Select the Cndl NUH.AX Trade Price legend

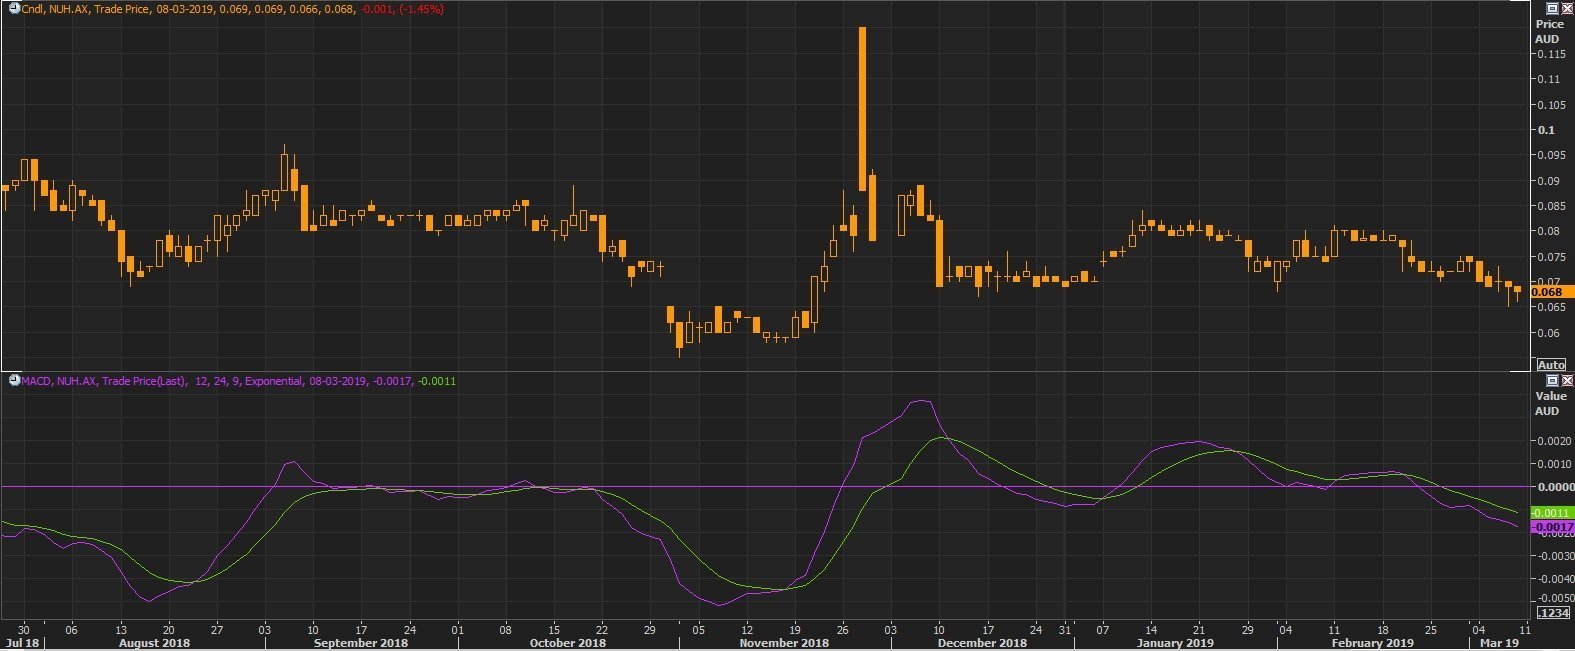[x=233, y=9]
